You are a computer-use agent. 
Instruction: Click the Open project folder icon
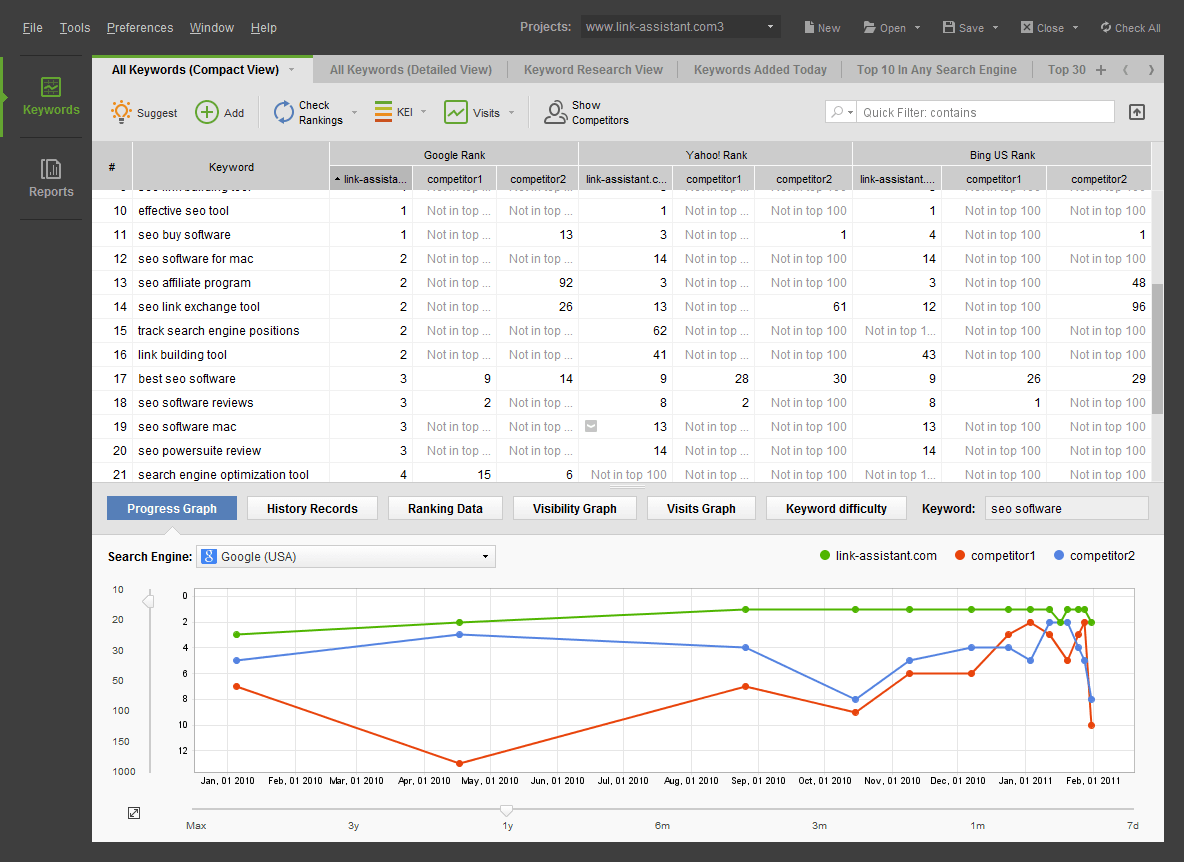pyautogui.click(x=869, y=27)
